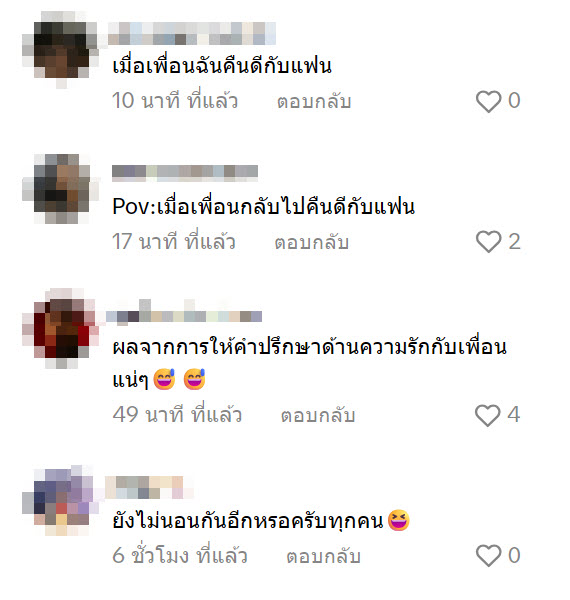
Task: Click the 49 นาที ที่แล้ว timestamp
Action: 177,414
